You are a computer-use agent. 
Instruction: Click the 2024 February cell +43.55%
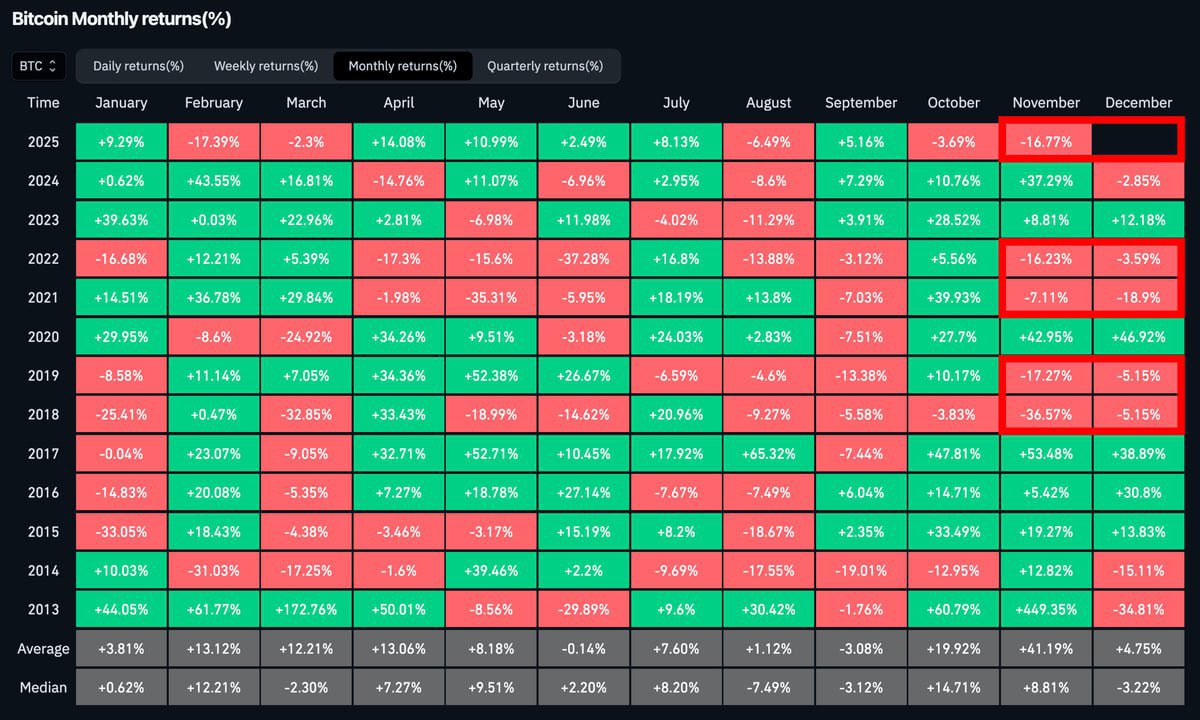click(214, 181)
